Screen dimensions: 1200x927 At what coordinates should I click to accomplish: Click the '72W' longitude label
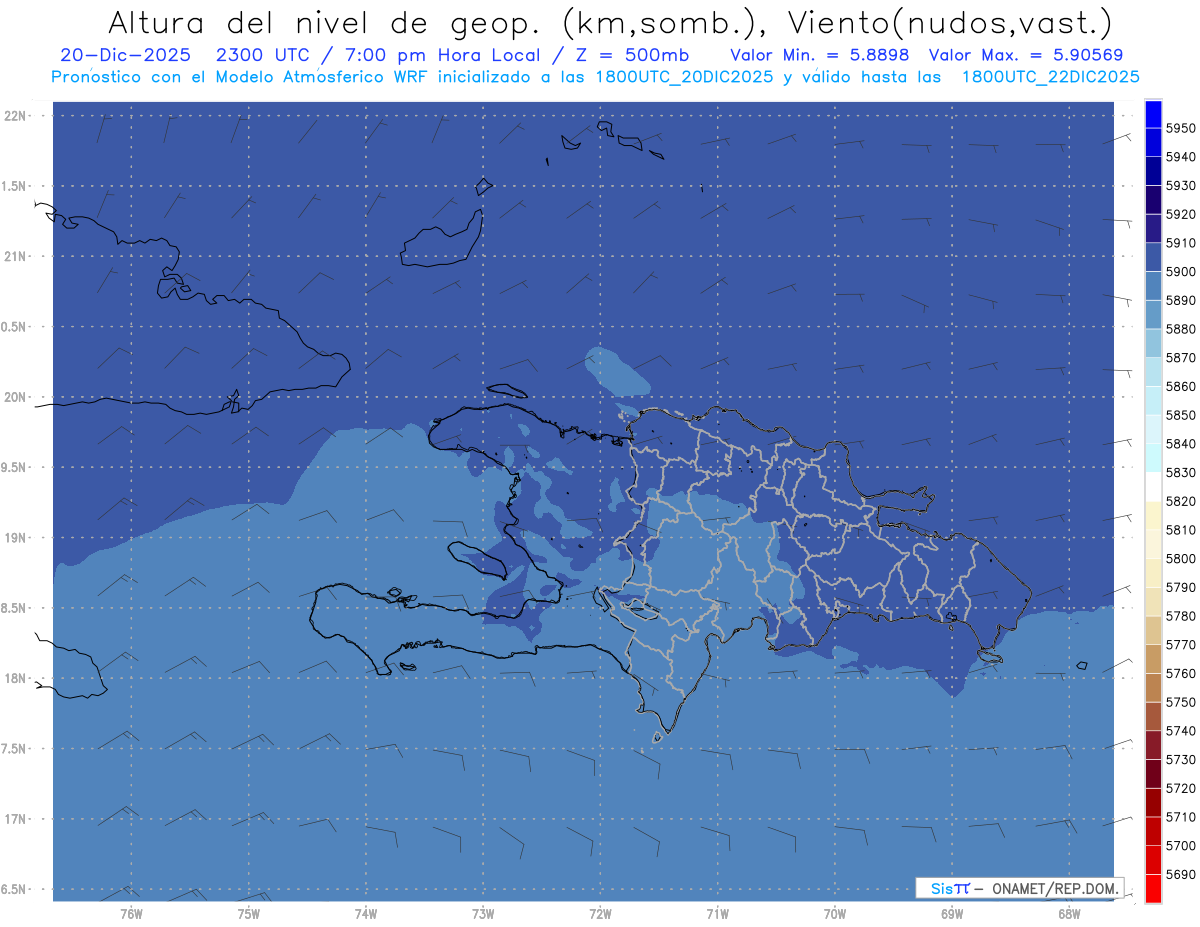pyautogui.click(x=601, y=913)
